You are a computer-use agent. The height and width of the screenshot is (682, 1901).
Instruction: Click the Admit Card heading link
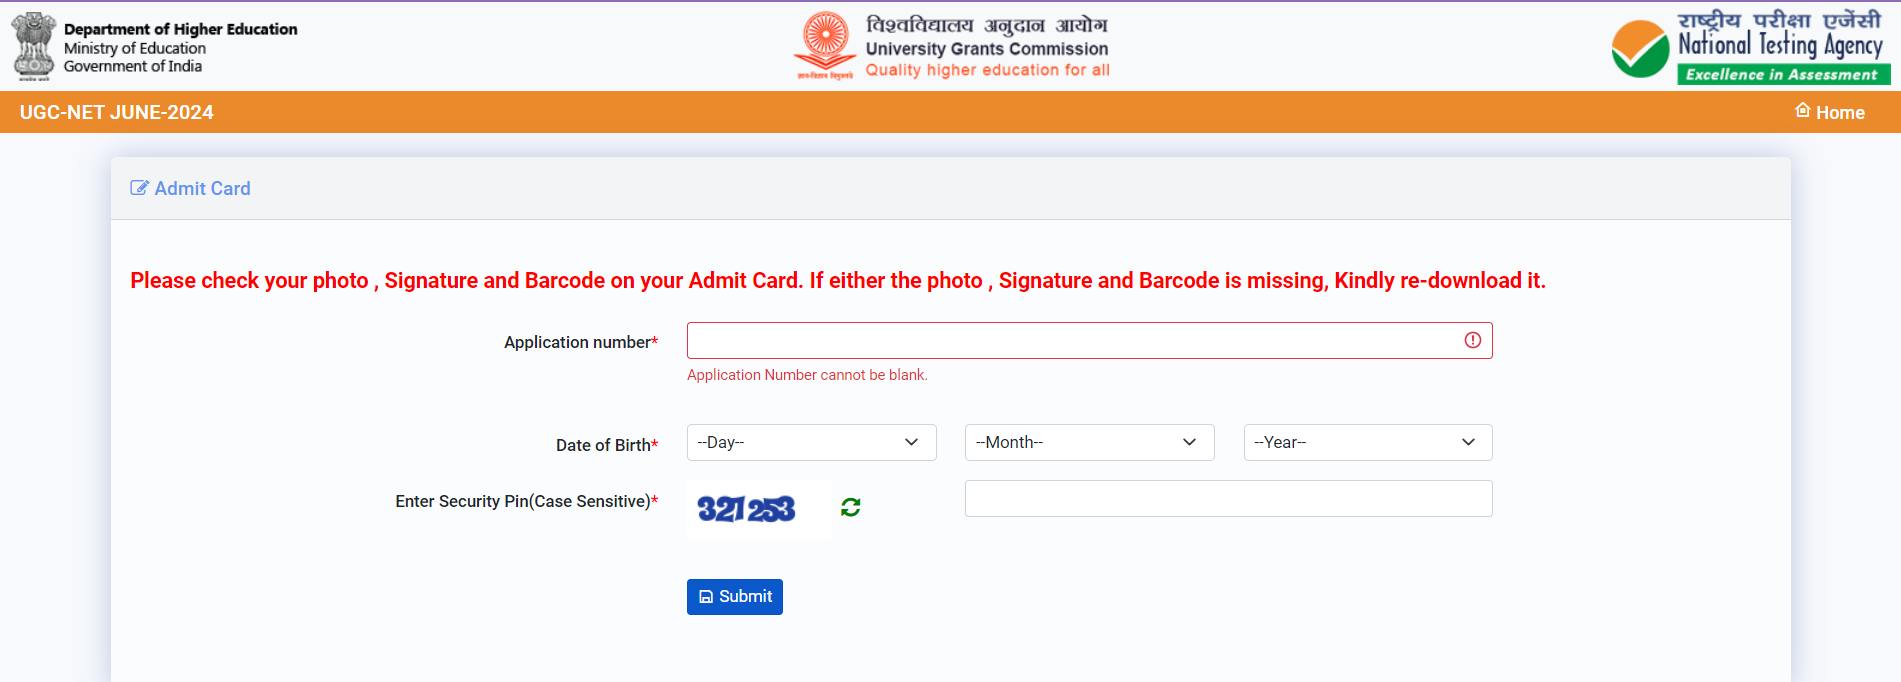tap(202, 188)
